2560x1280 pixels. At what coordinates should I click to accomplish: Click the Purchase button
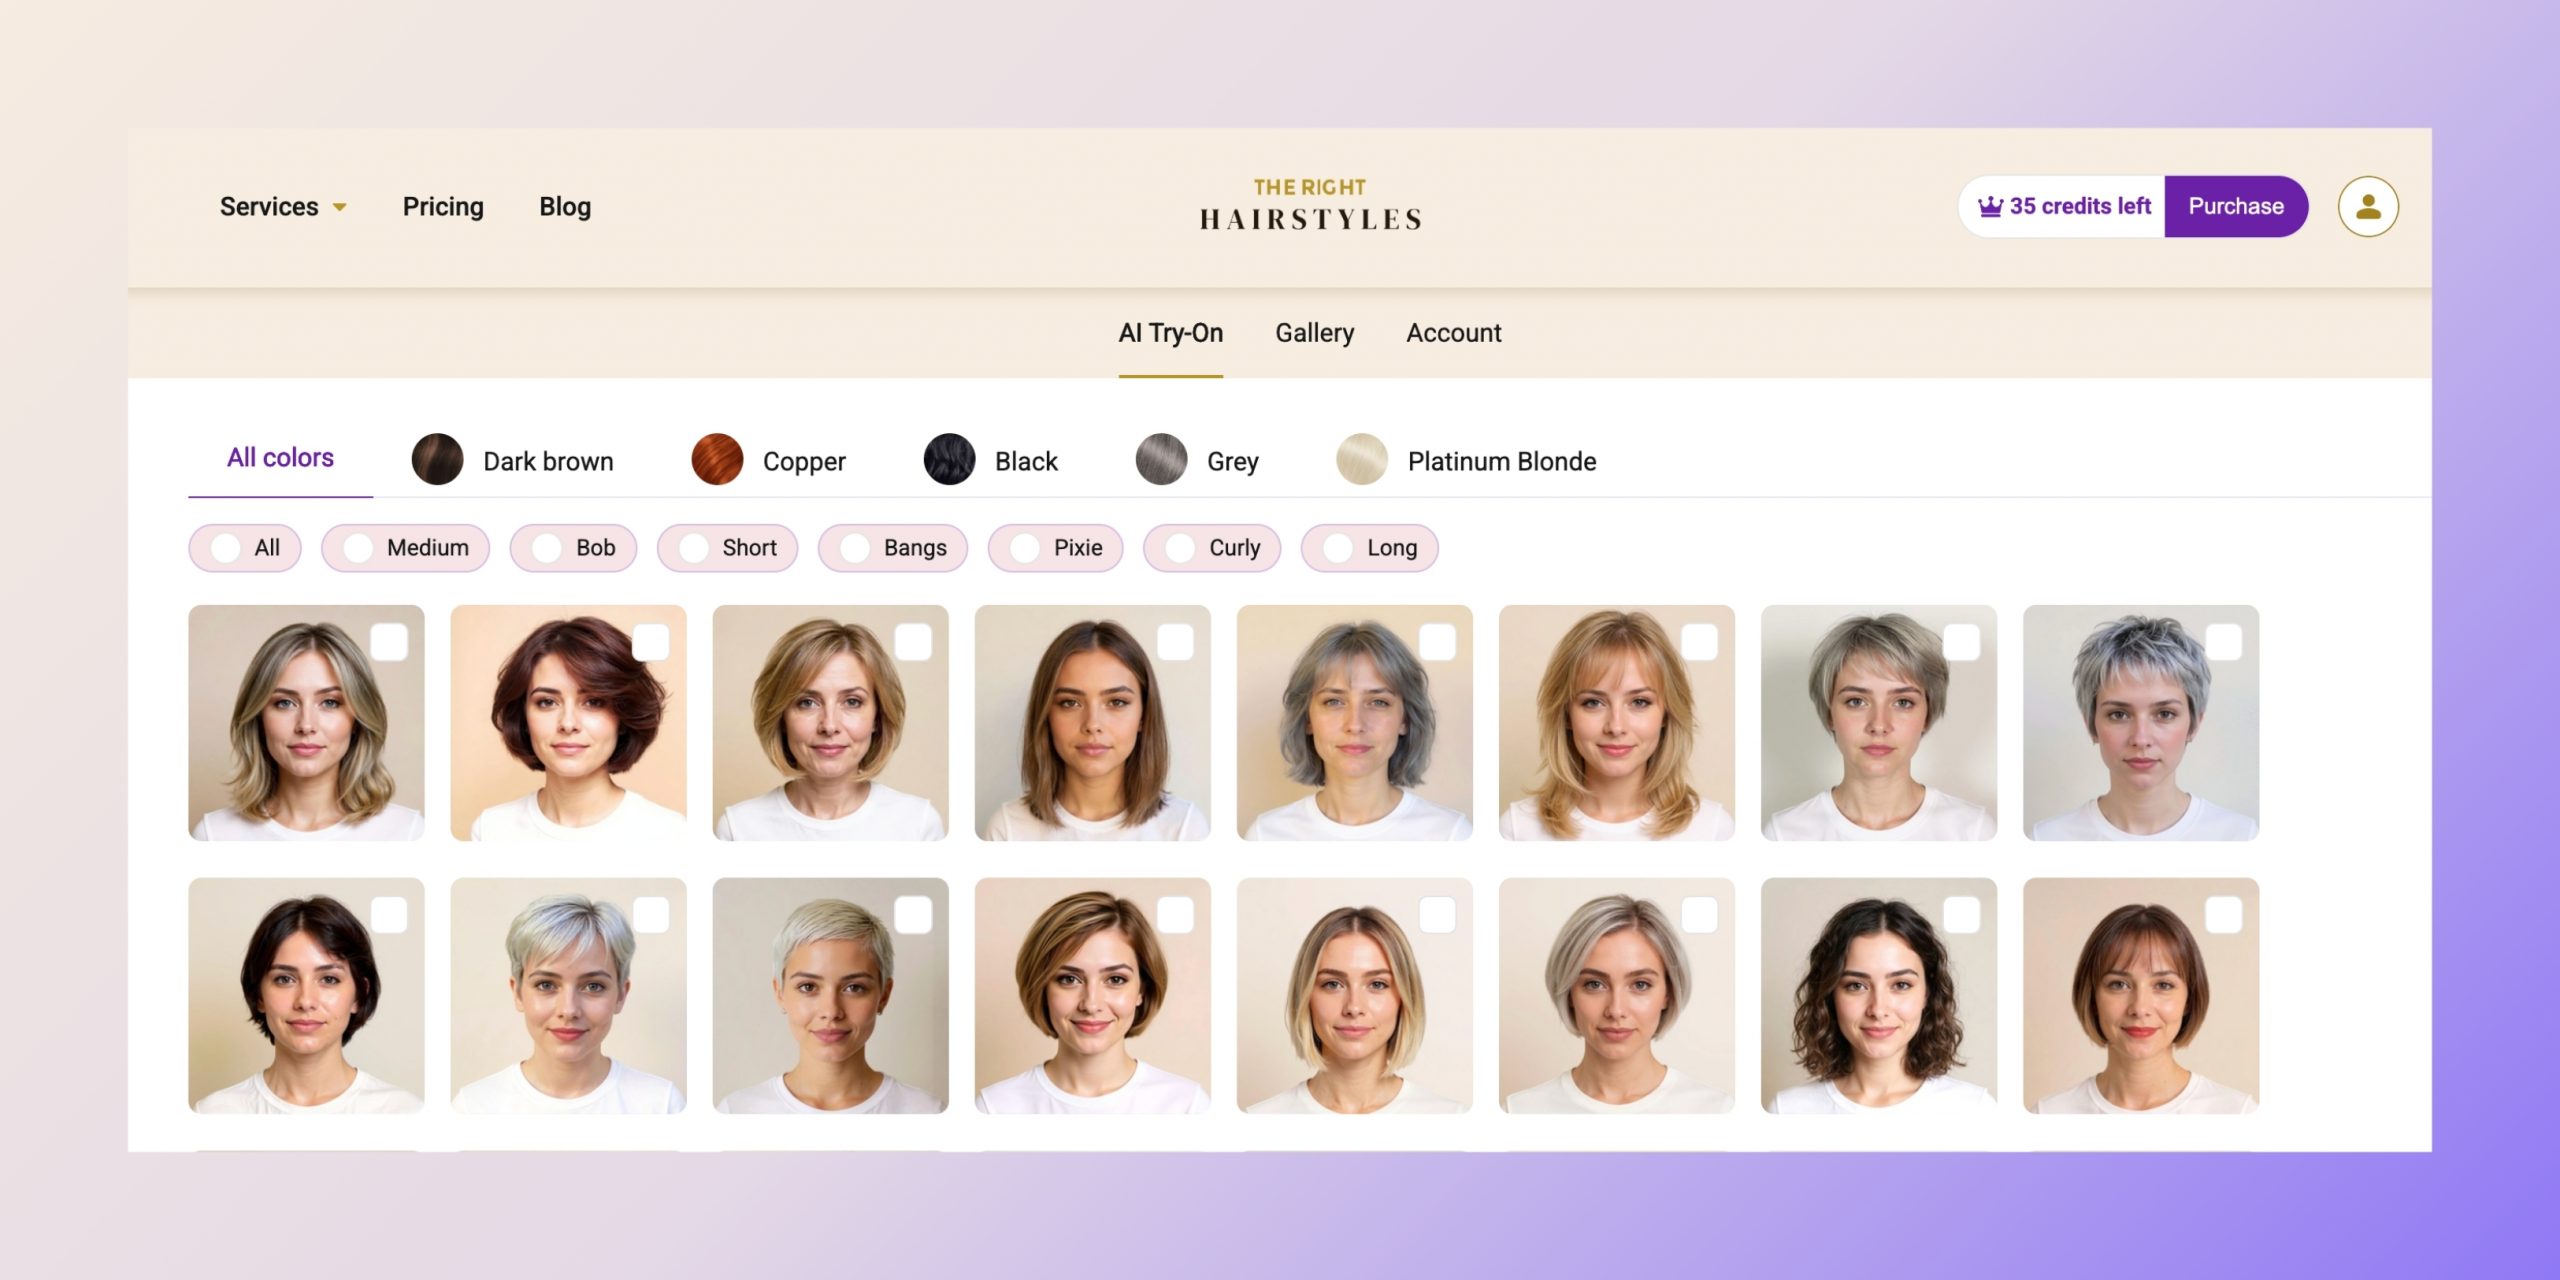tap(2236, 206)
